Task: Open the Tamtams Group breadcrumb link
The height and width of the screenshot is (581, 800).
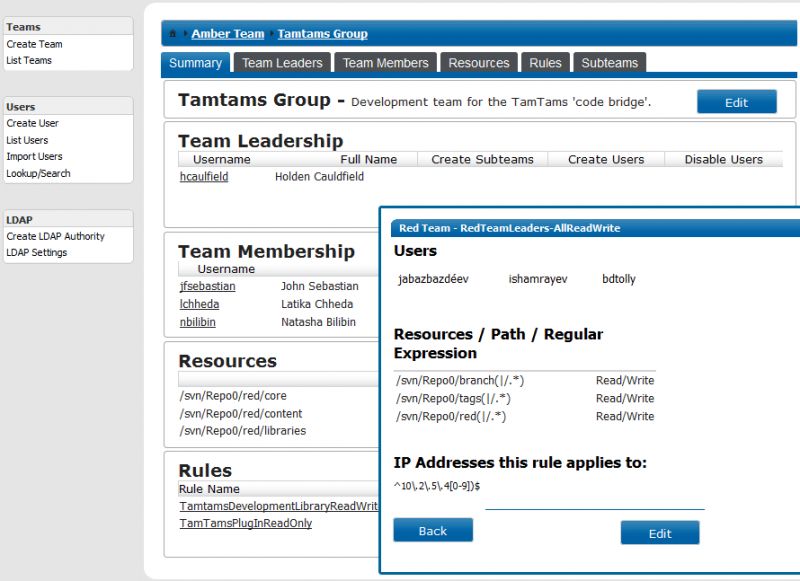Action: point(322,34)
